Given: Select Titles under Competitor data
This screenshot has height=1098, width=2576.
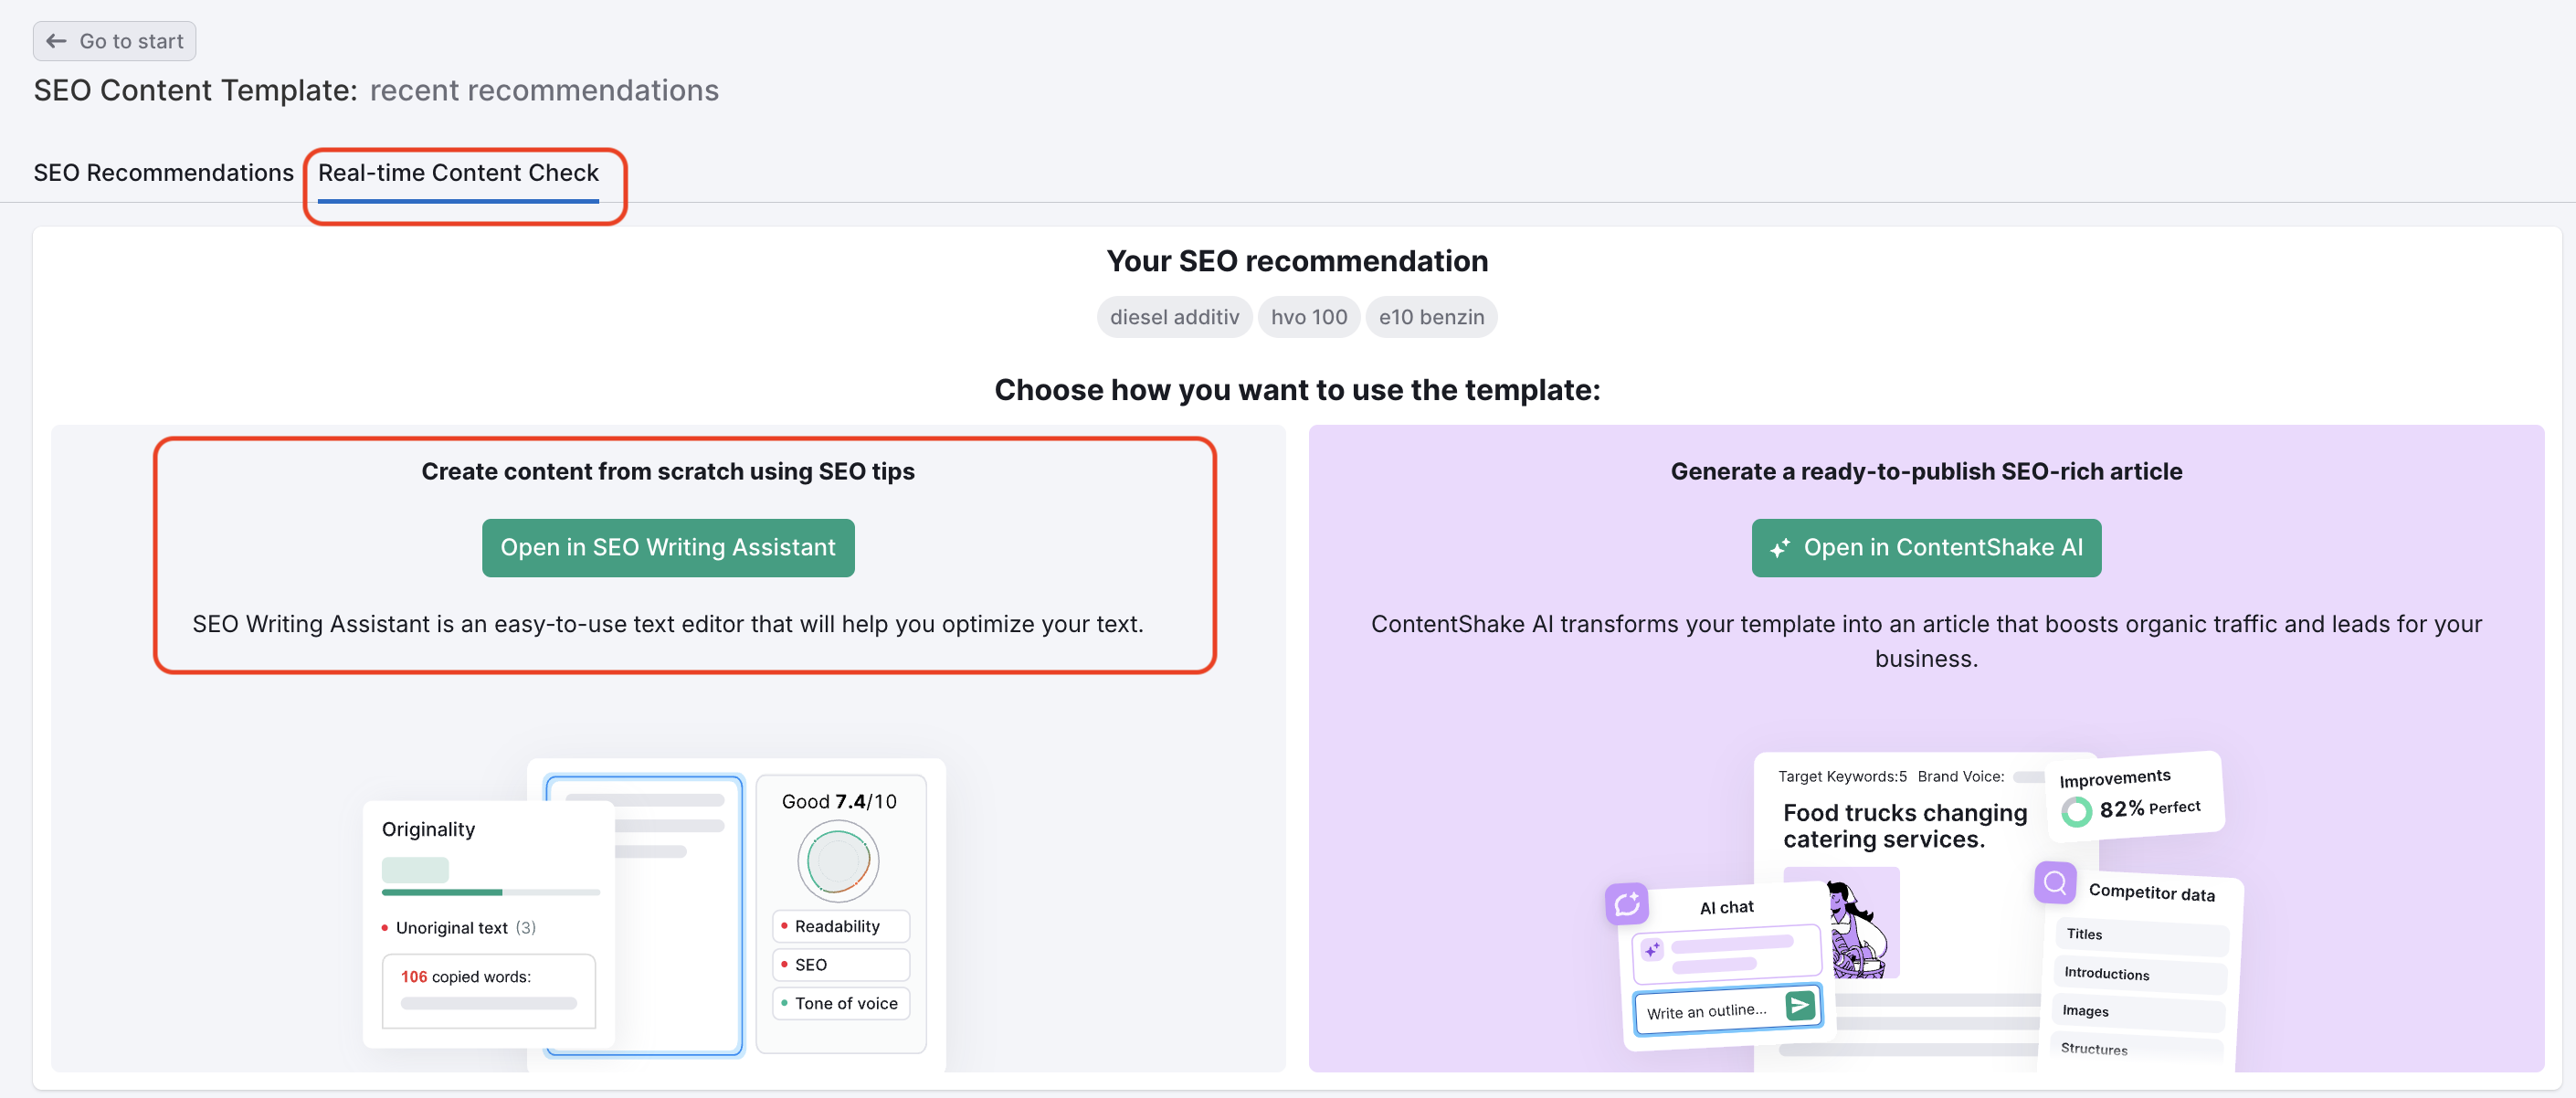Looking at the screenshot, I should click(x=2141, y=934).
